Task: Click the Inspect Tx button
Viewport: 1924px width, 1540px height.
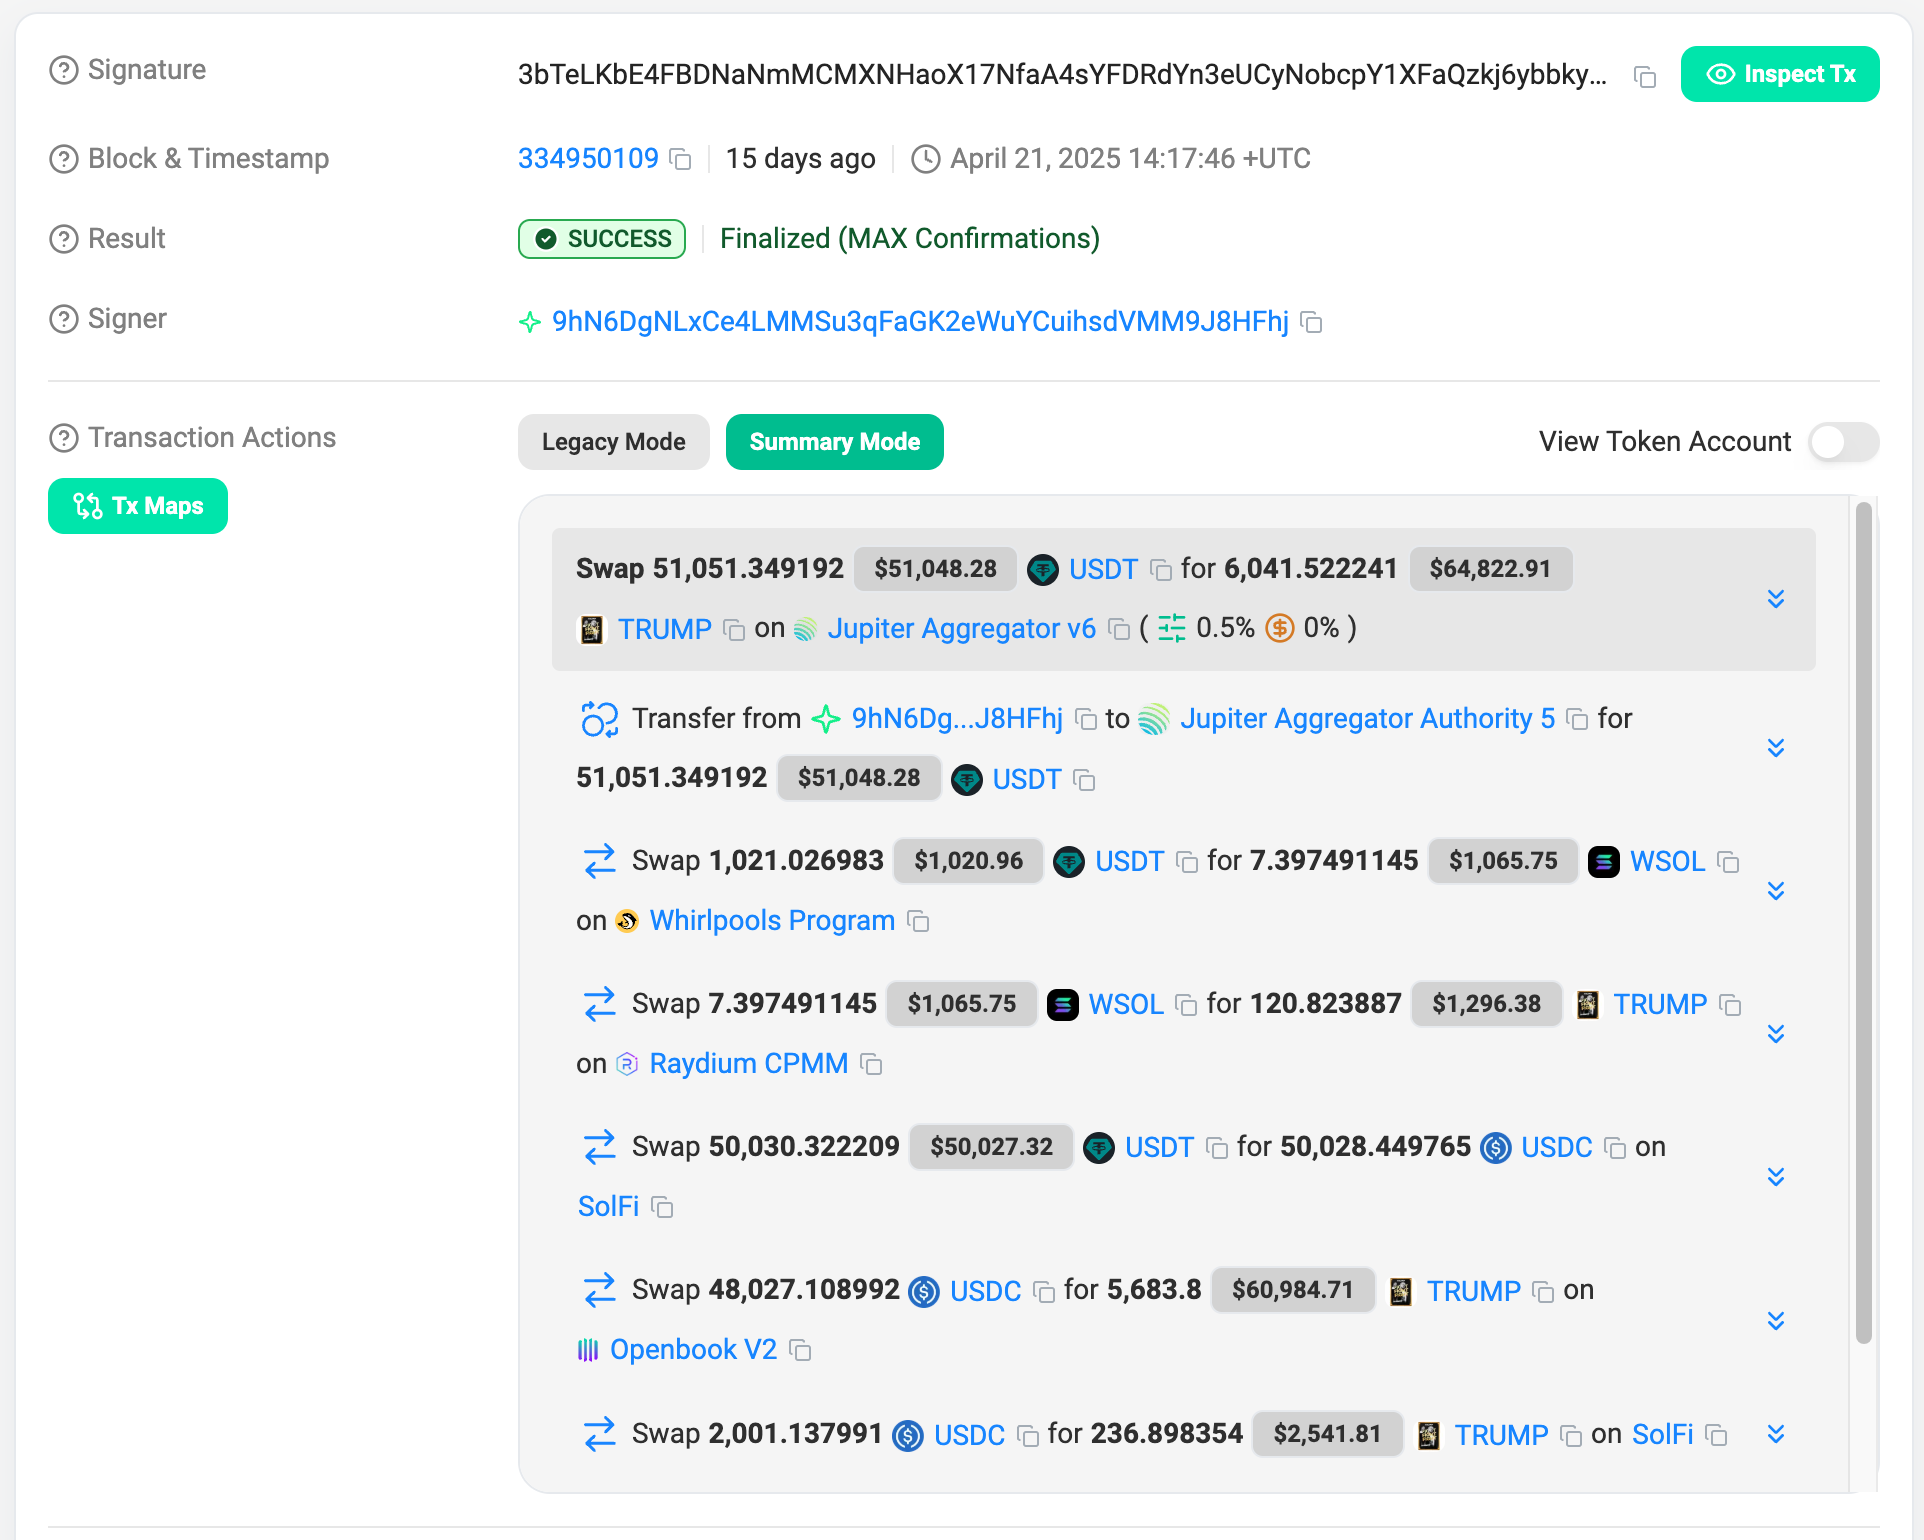Action: (x=1780, y=74)
